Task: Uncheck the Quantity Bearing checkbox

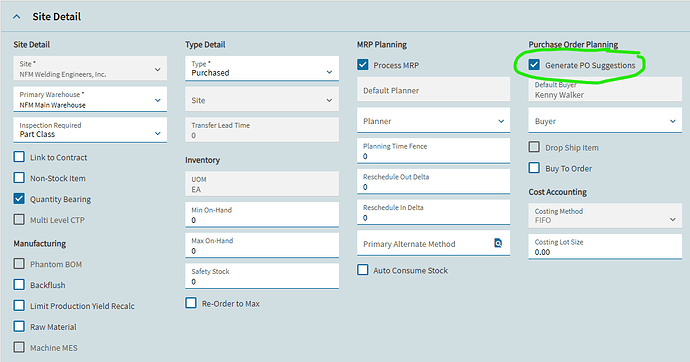Action: coord(19,199)
